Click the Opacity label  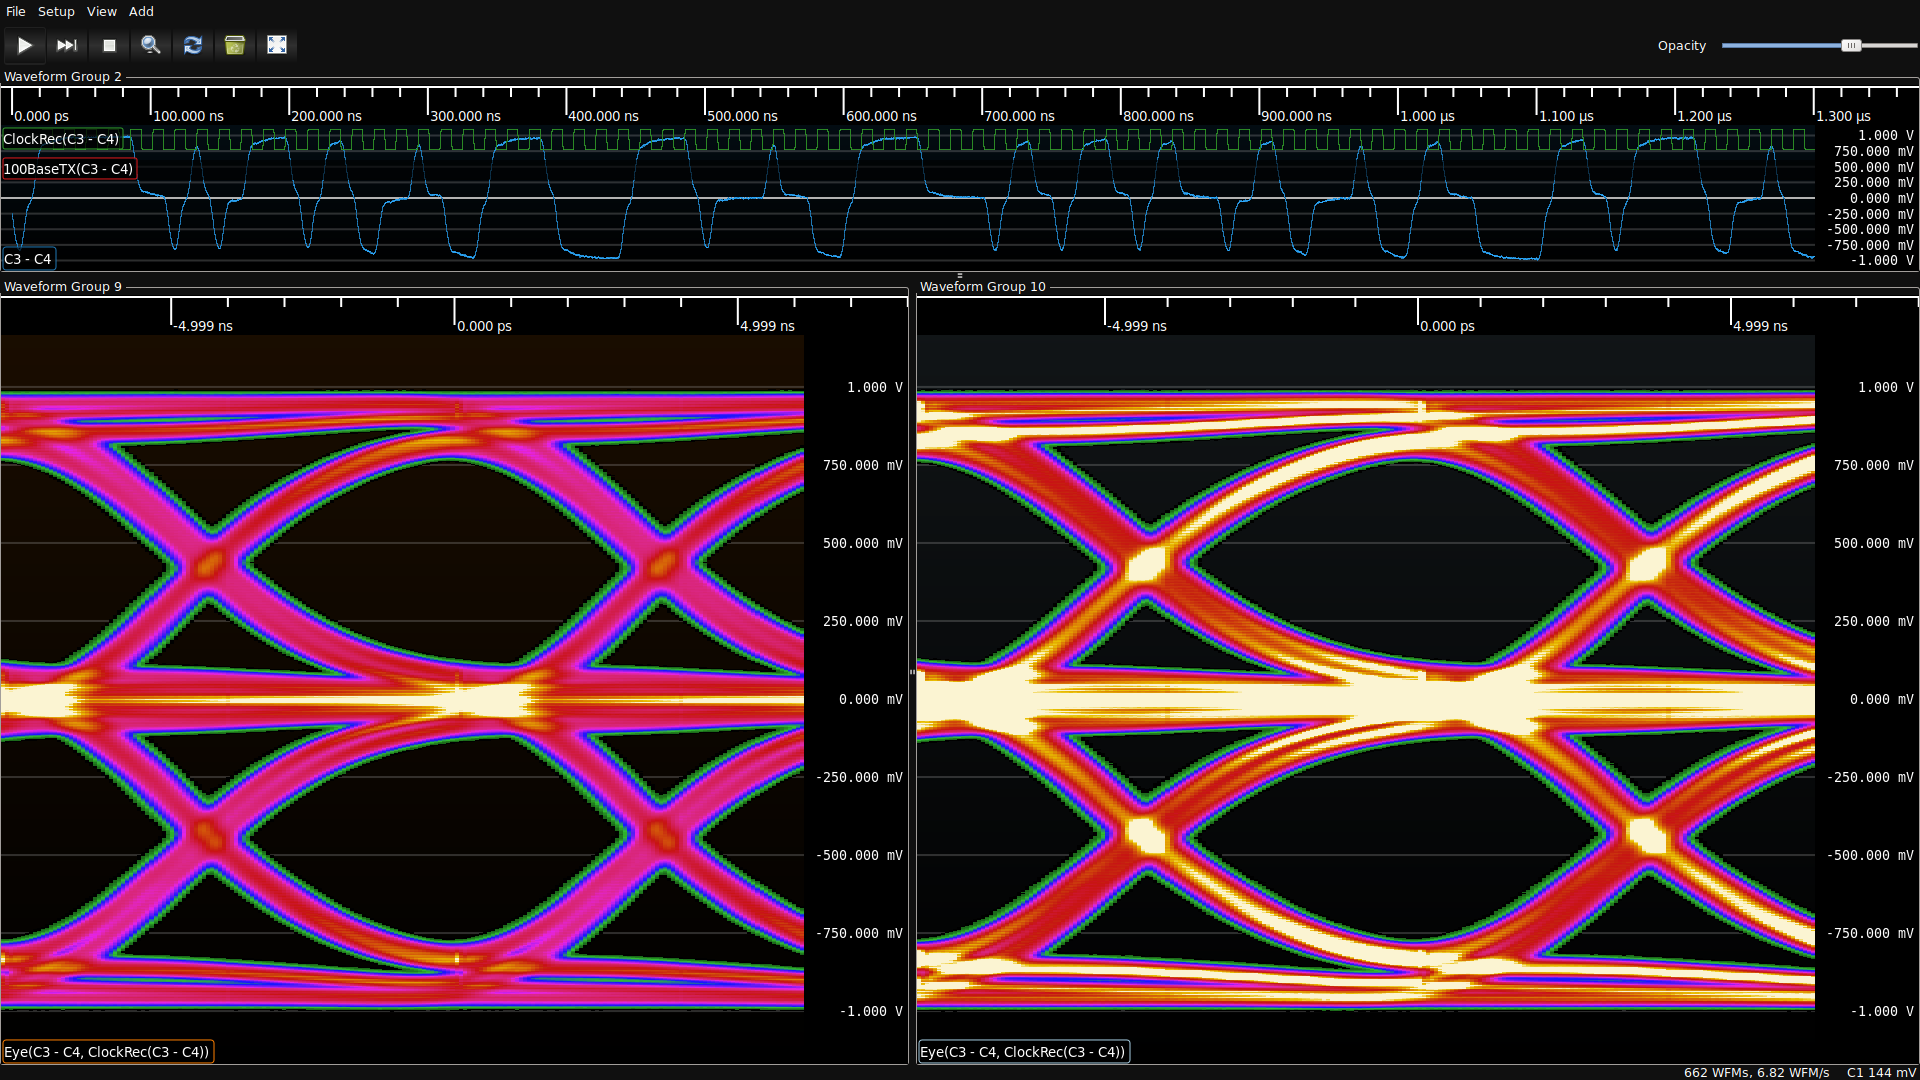[1682, 46]
